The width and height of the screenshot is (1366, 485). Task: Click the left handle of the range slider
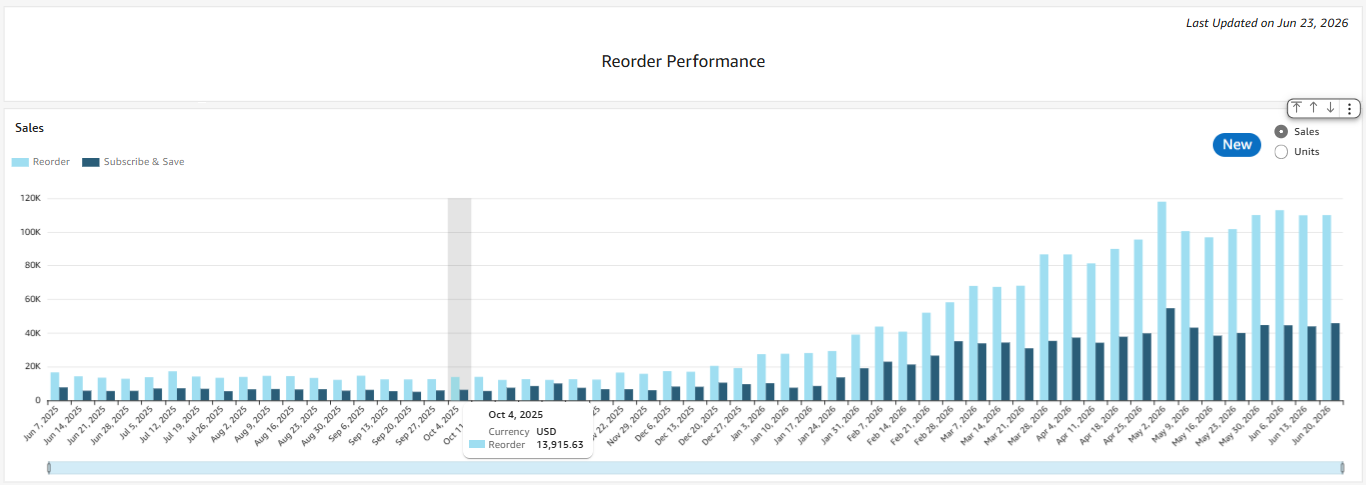pos(49,468)
